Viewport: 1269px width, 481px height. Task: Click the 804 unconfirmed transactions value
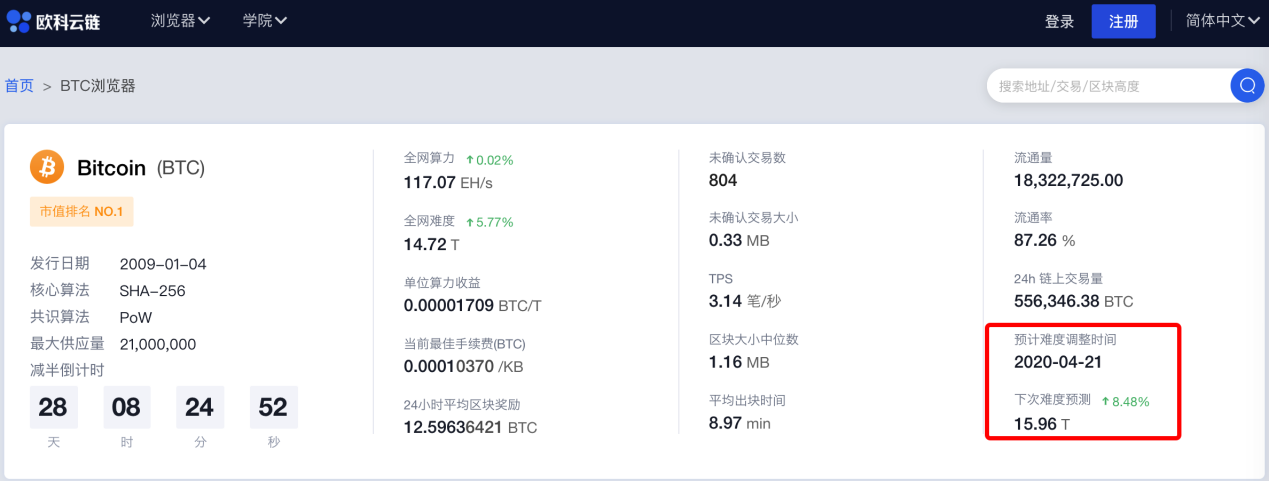click(723, 180)
